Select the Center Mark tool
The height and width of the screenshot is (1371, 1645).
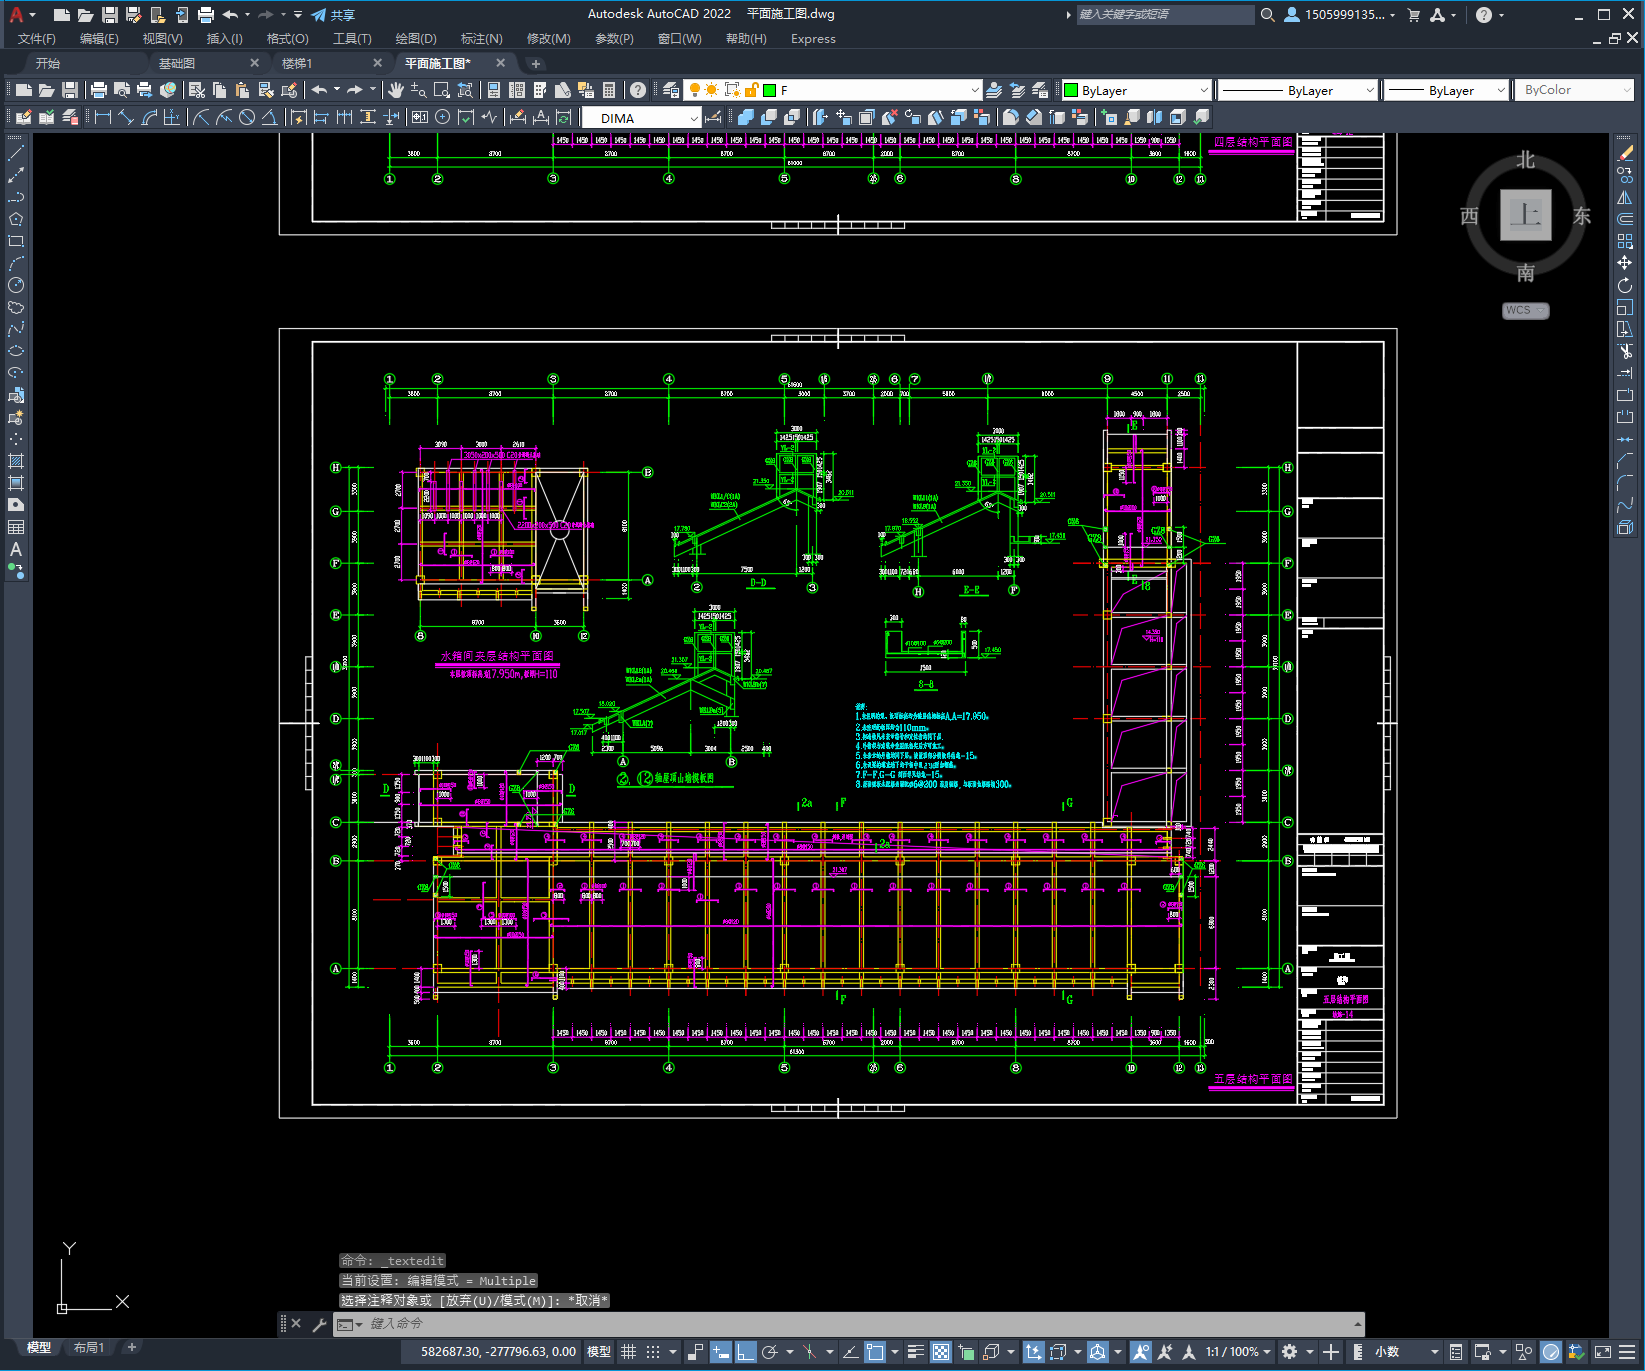pyautogui.click(x=442, y=117)
